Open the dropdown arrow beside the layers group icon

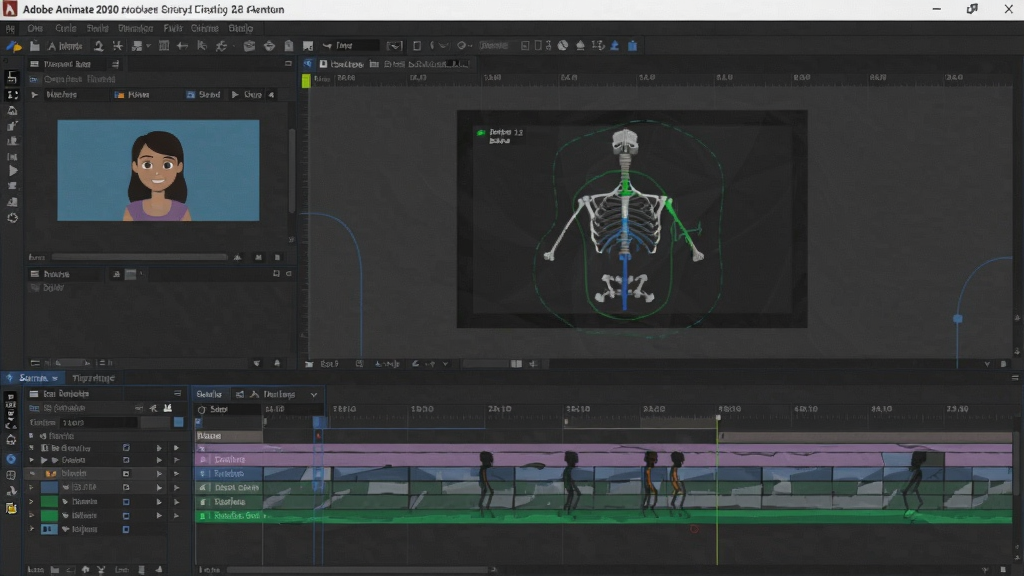(148, 46)
